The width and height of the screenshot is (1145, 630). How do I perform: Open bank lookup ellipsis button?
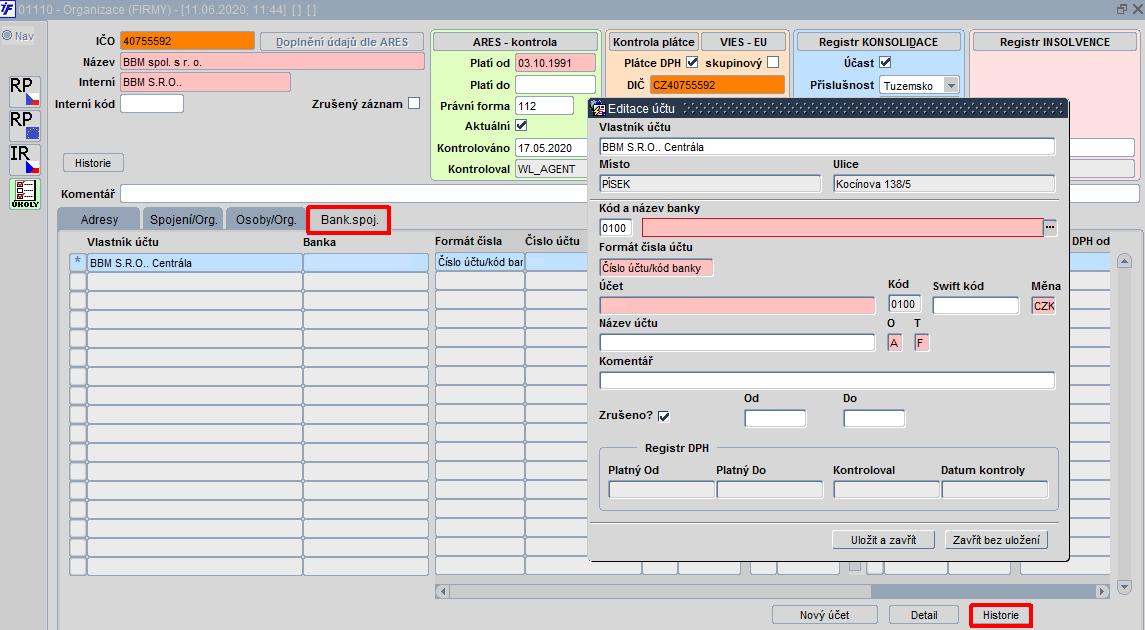[1050, 227]
